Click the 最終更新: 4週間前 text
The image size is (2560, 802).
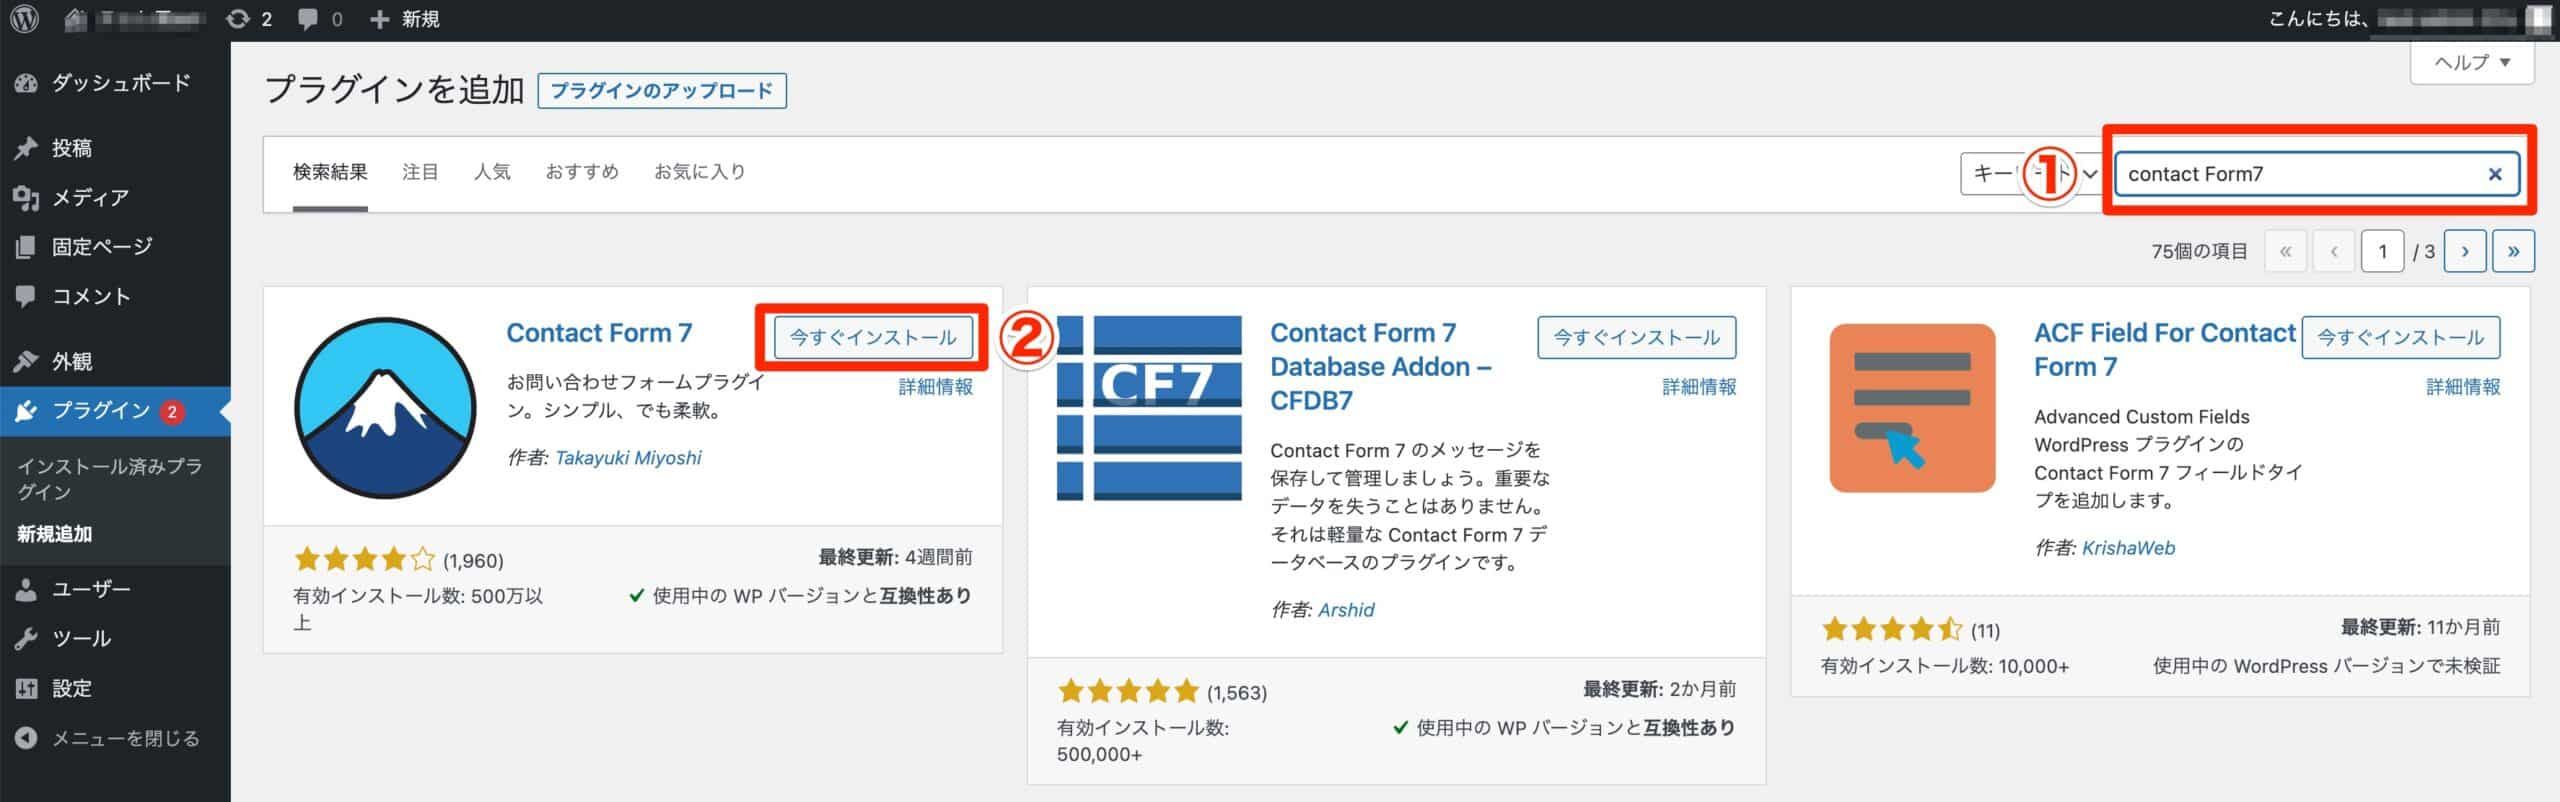[895, 558]
